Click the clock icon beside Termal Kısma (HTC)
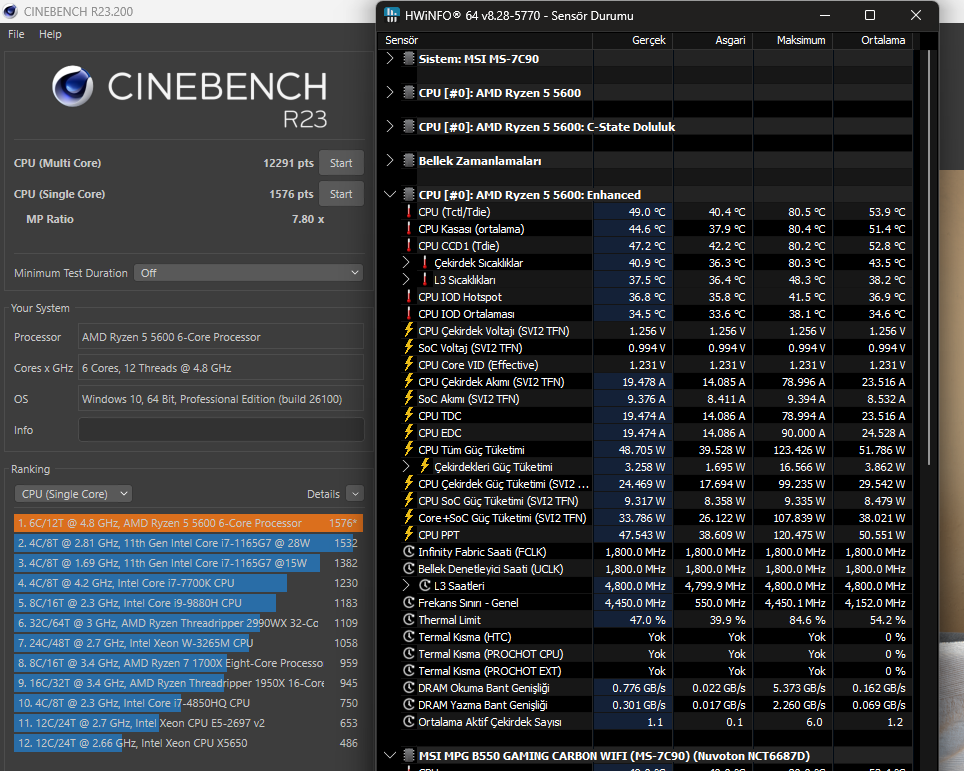 tap(409, 636)
